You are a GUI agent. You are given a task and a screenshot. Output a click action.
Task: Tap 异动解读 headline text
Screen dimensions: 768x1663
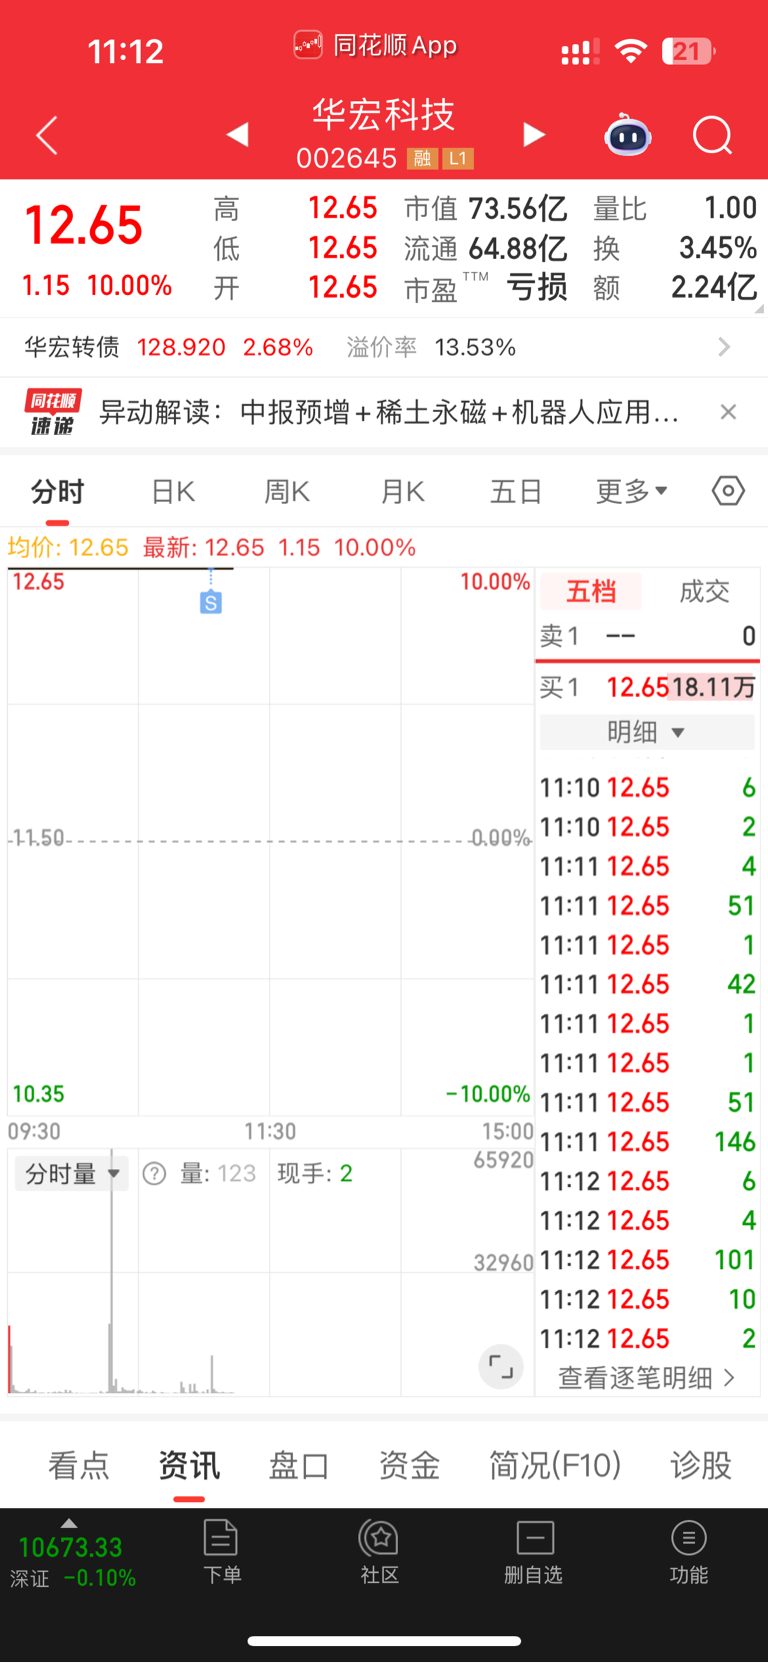coord(389,412)
